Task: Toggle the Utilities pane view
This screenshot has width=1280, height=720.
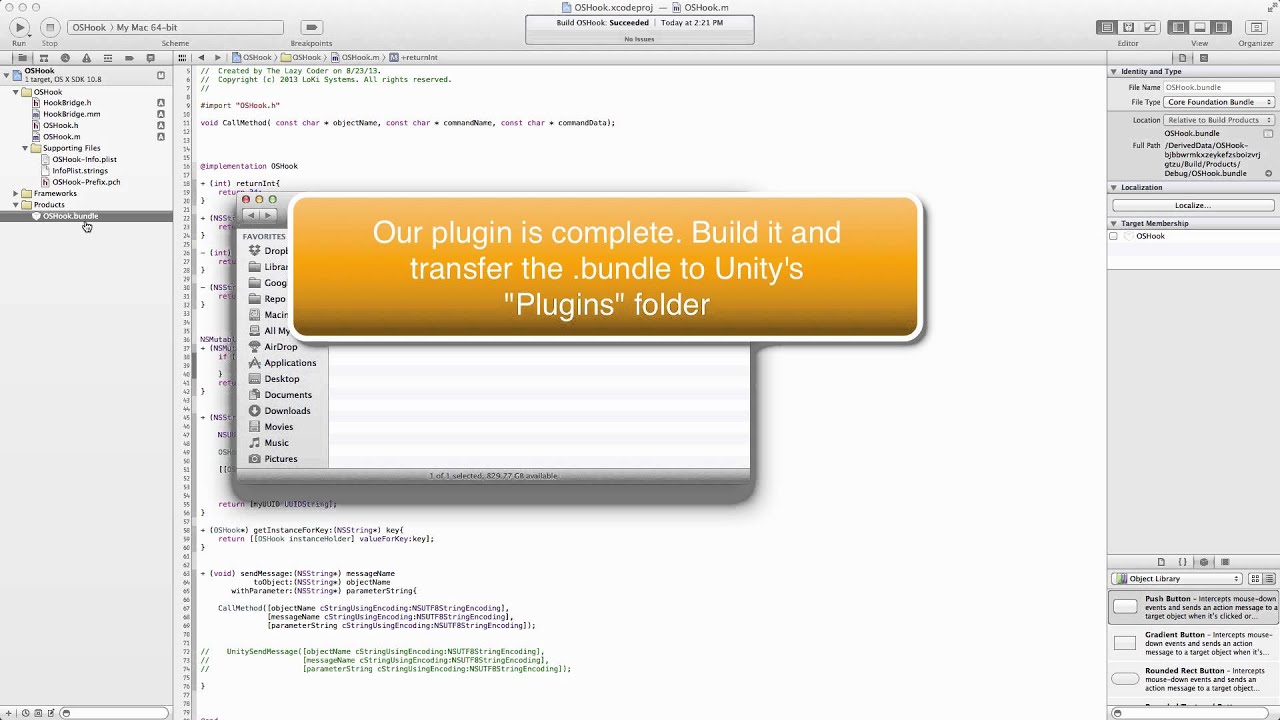Action: point(1220,28)
